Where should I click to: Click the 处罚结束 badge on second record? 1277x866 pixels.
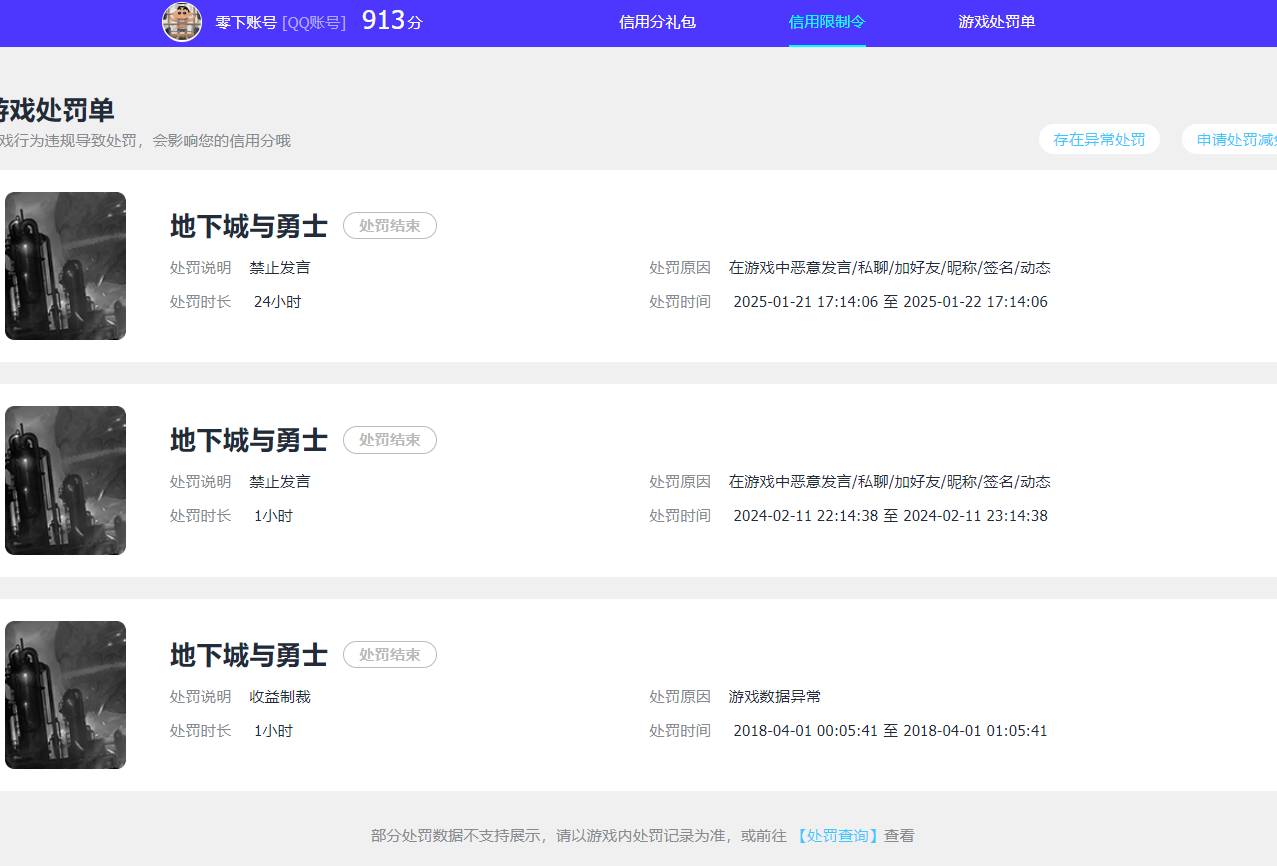pos(390,439)
